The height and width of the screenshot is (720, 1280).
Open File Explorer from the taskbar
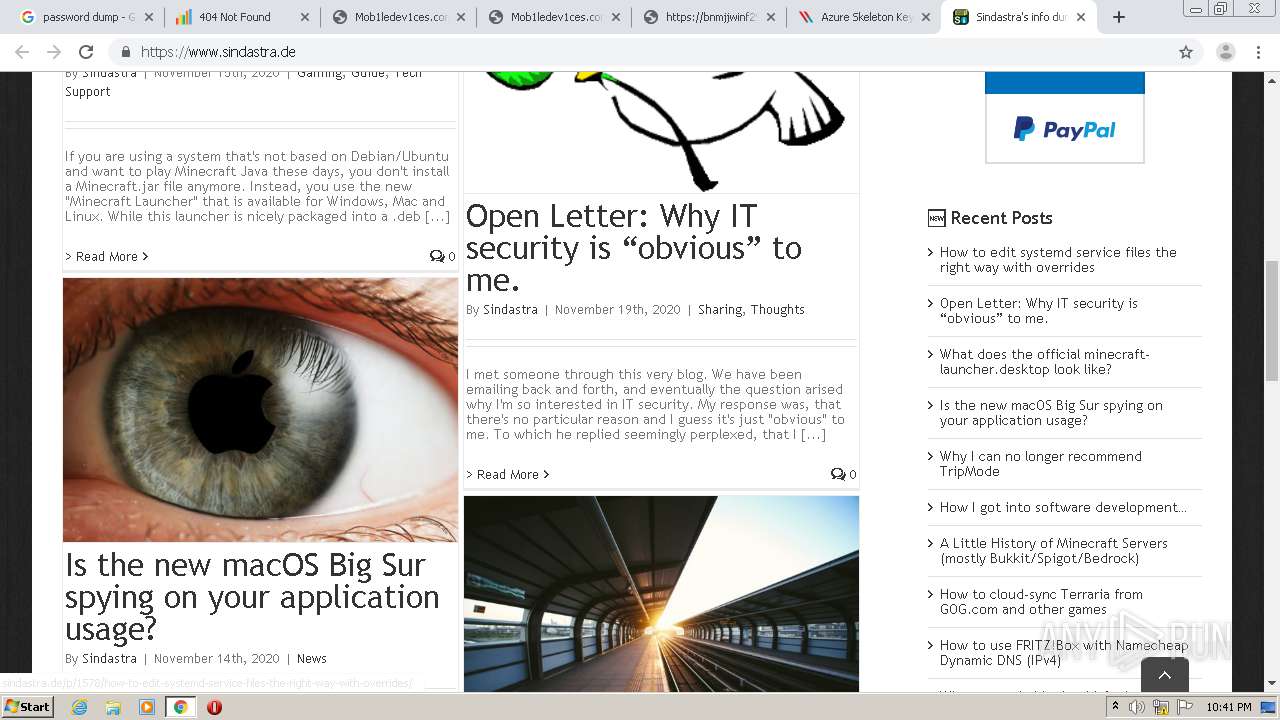pyautogui.click(x=113, y=707)
